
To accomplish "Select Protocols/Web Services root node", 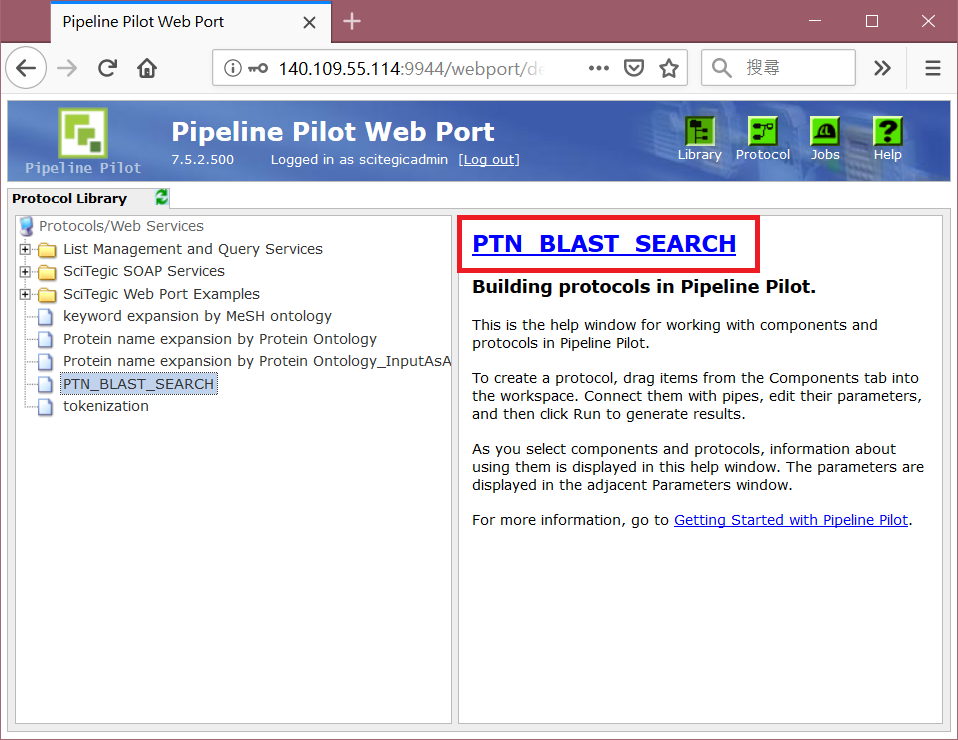I will click(x=121, y=226).
